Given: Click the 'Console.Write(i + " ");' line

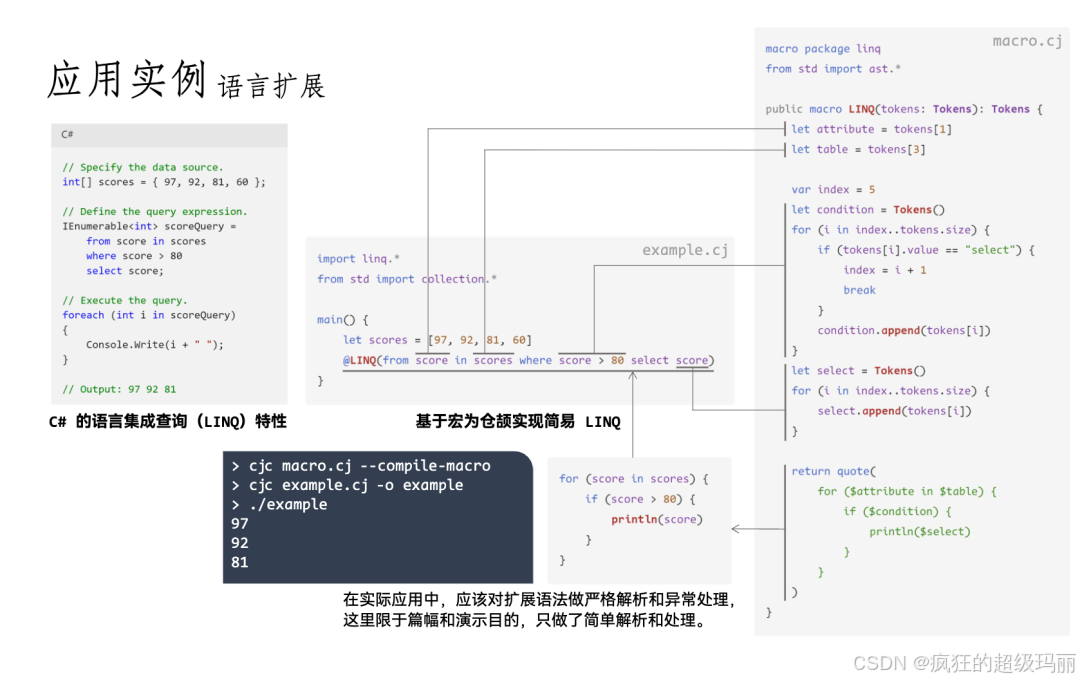Looking at the screenshot, I should point(155,344).
